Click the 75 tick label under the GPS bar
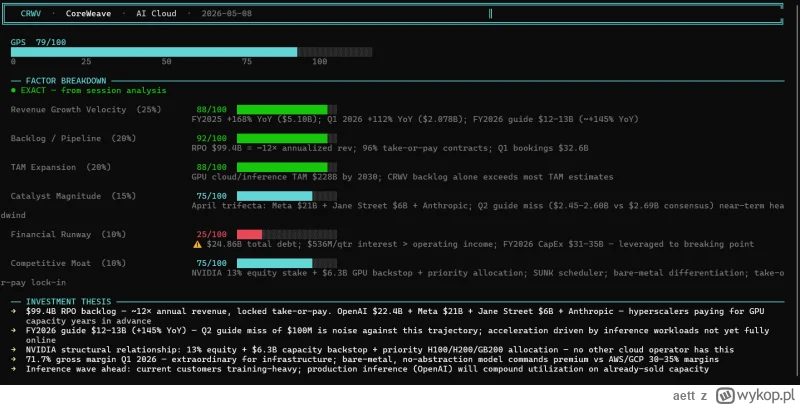The image size is (800, 405). point(246,61)
